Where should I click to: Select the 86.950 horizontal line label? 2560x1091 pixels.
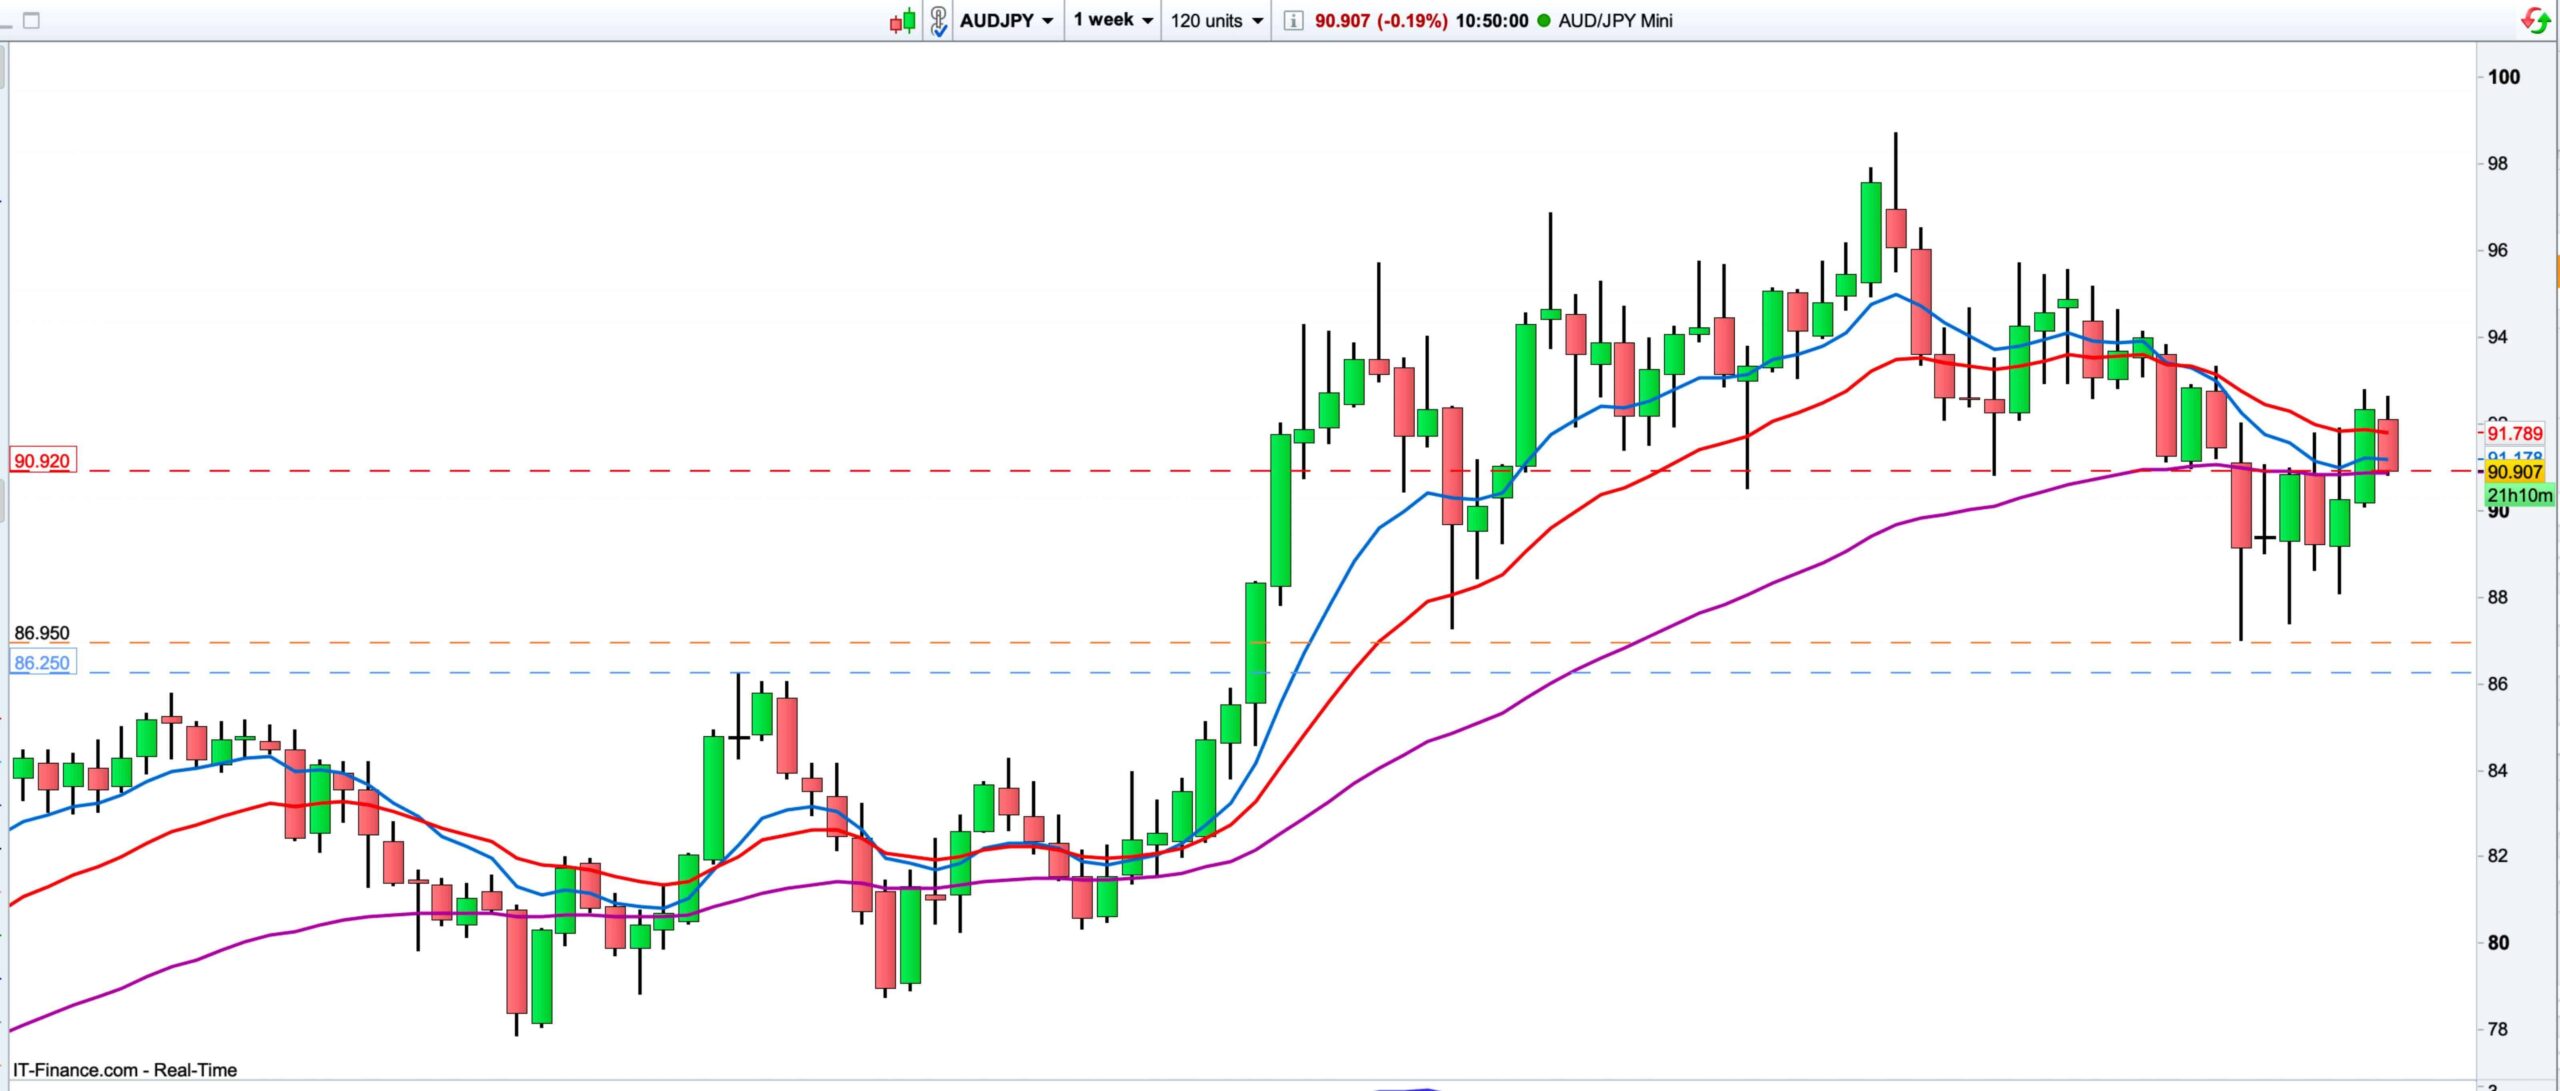coord(42,633)
